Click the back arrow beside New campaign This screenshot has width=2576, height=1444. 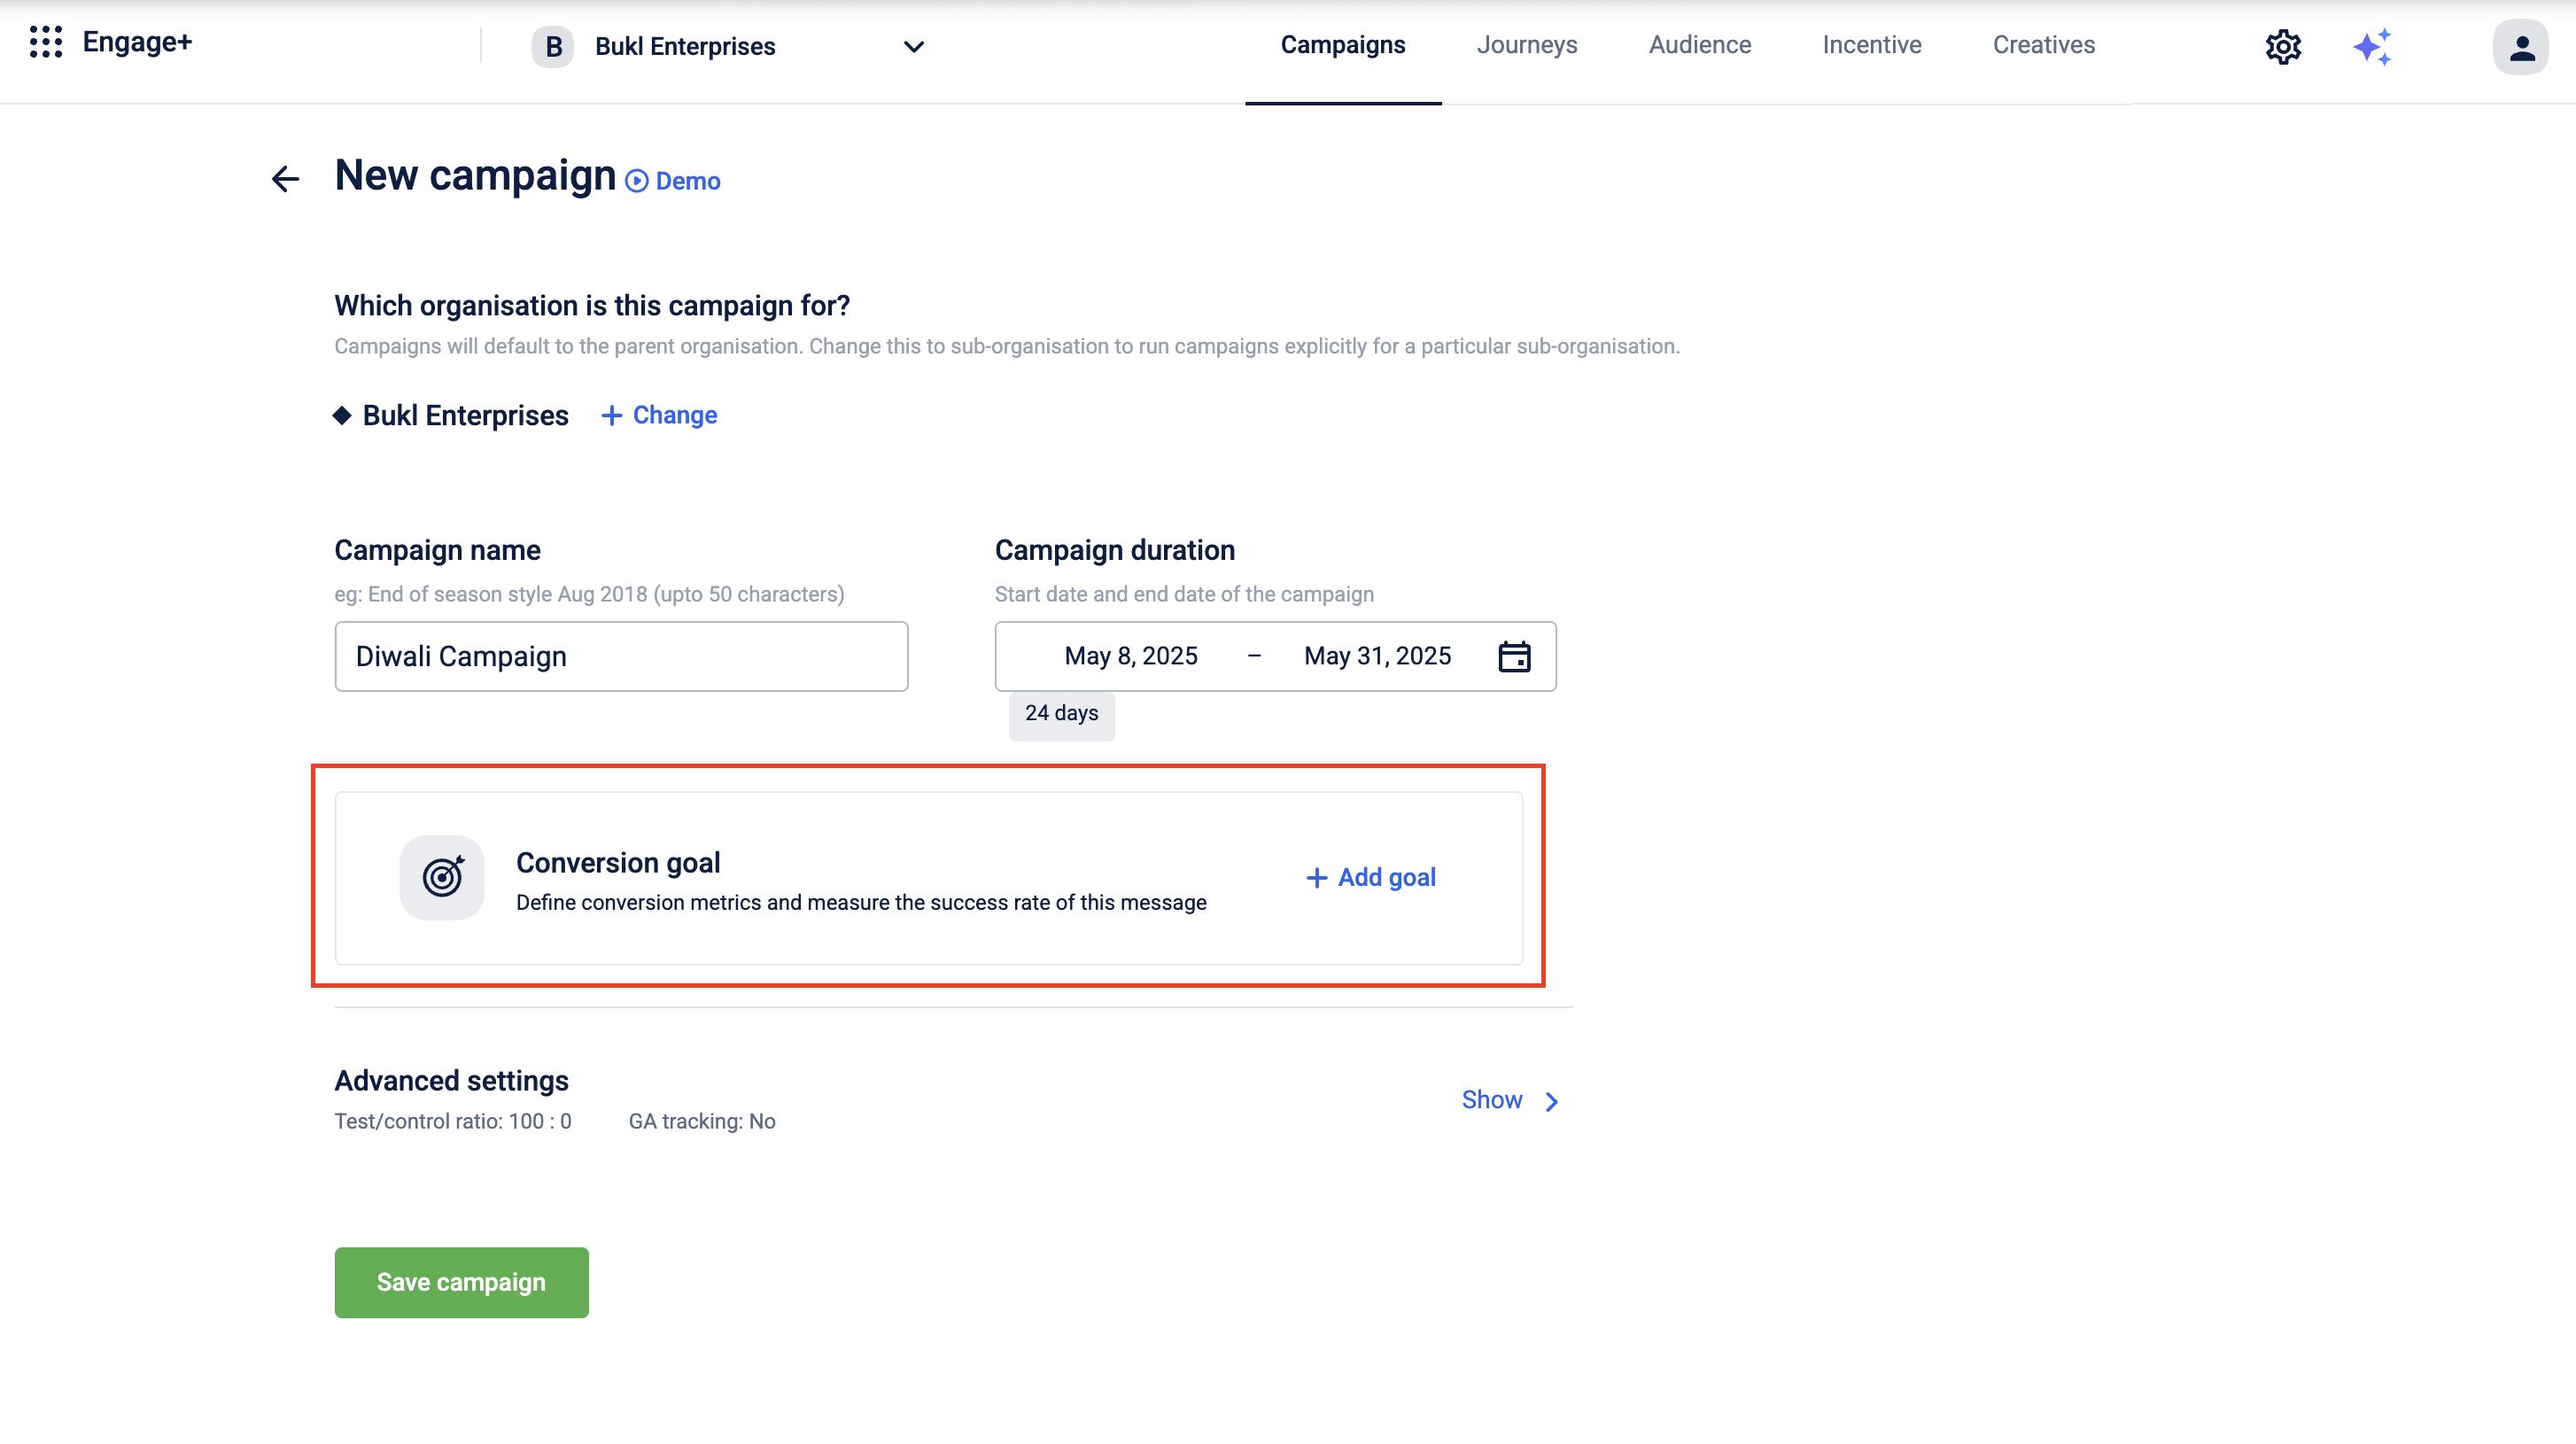pos(285,179)
